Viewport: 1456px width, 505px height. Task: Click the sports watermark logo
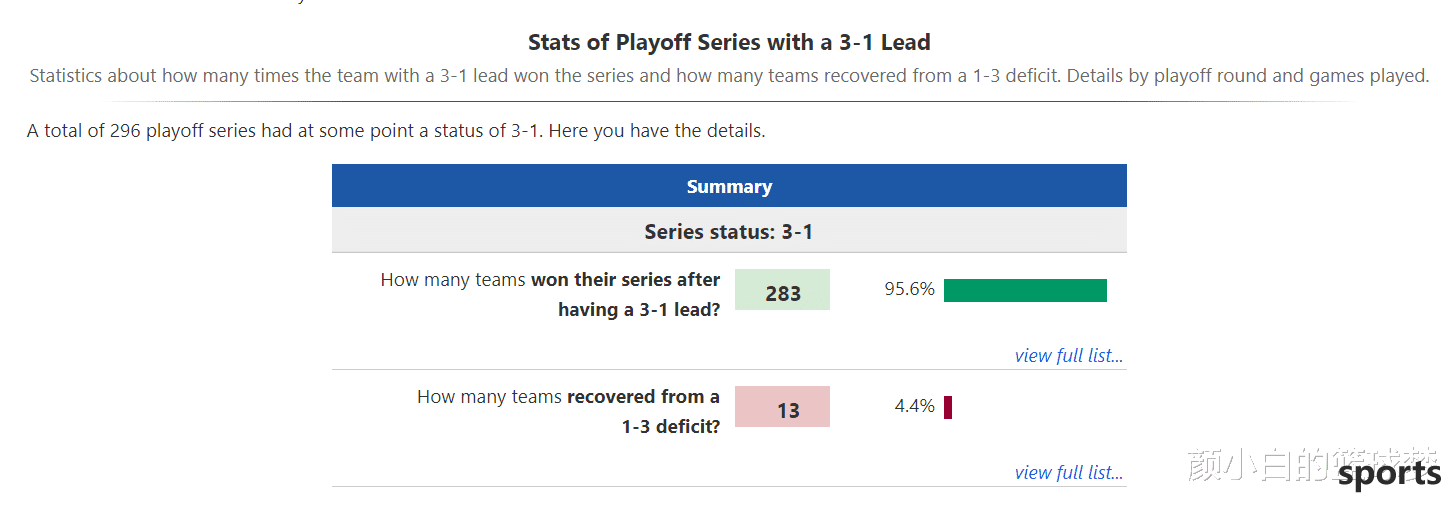tap(1390, 473)
